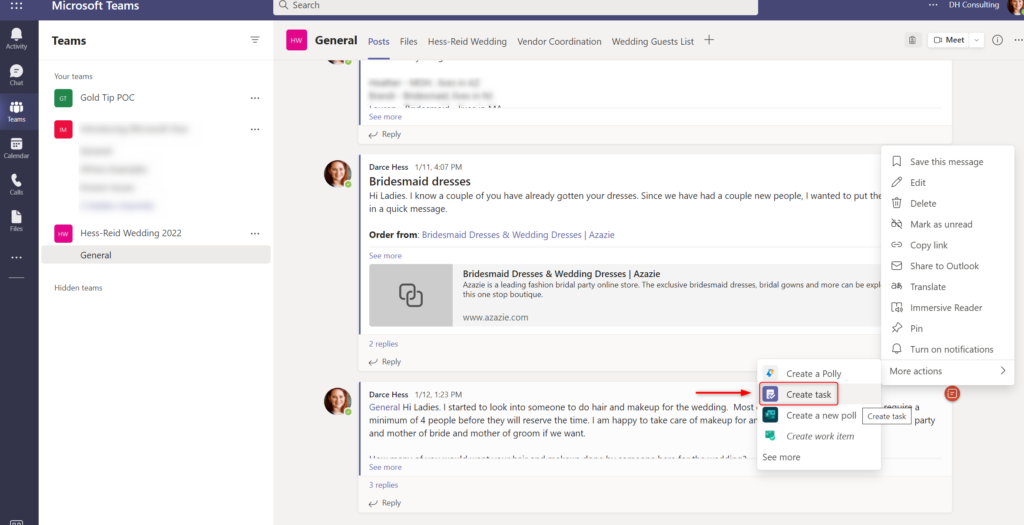The height and width of the screenshot is (525, 1024).
Task: Select the General channel in team list
Action: click(155, 255)
